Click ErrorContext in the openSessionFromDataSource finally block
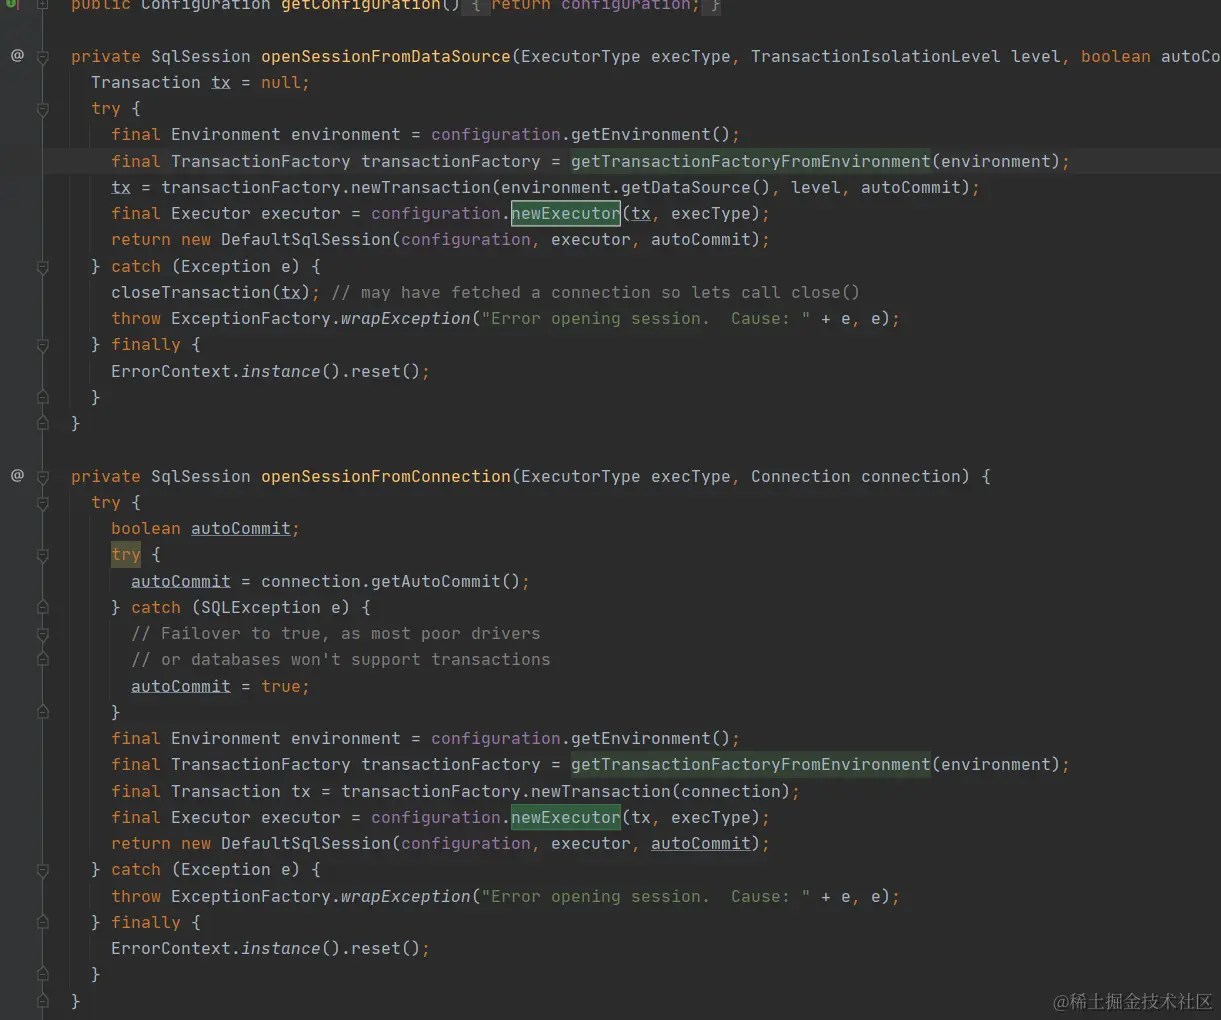This screenshot has width=1221, height=1020. pos(171,371)
